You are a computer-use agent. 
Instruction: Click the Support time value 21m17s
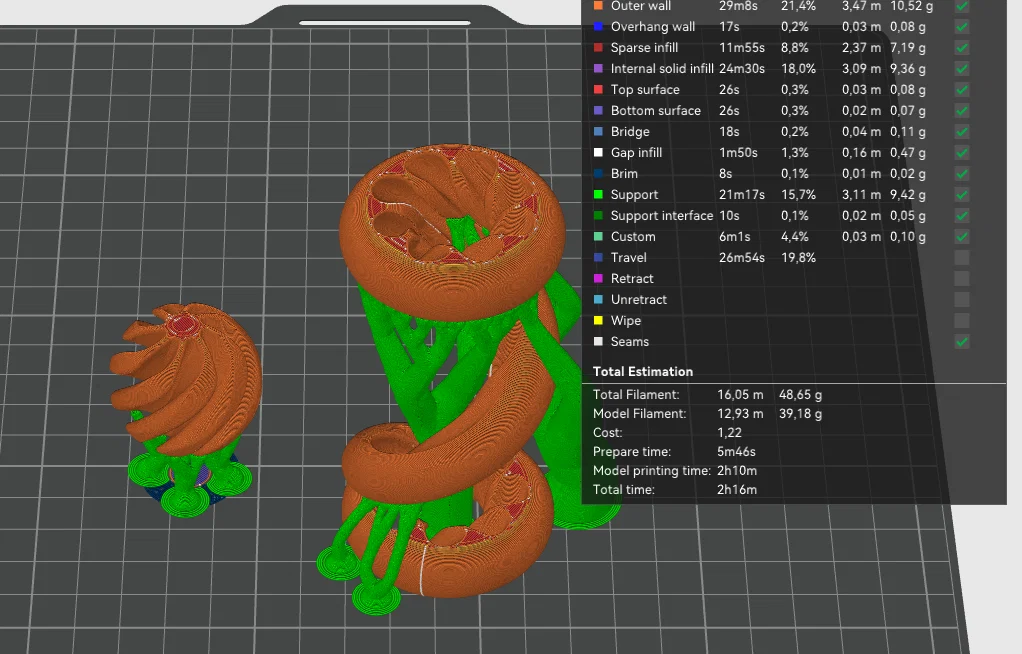point(742,194)
